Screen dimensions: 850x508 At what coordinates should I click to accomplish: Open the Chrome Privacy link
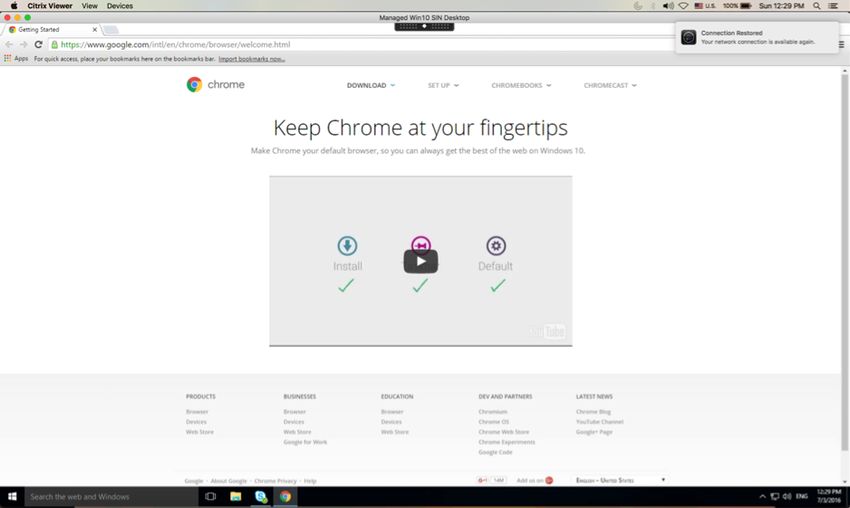[x=275, y=481]
